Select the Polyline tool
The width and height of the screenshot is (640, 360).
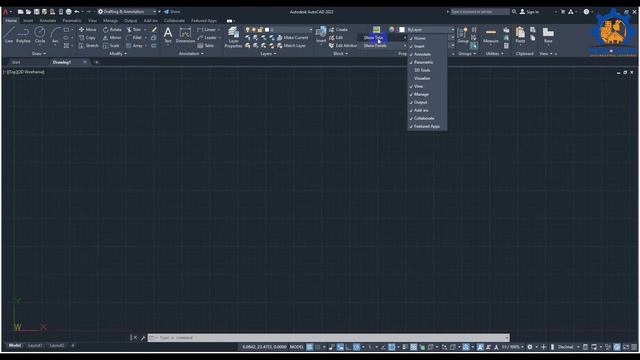[23, 35]
